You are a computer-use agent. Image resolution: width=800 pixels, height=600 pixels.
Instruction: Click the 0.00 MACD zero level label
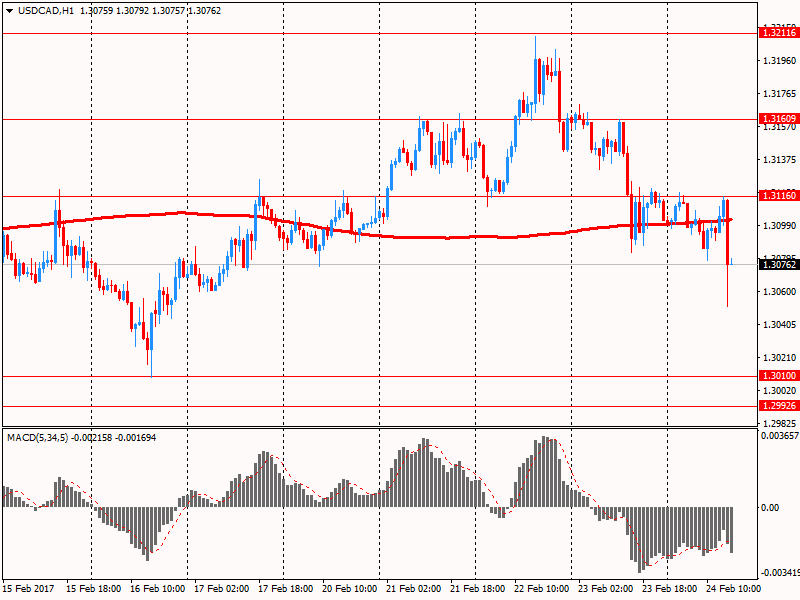tap(770, 507)
